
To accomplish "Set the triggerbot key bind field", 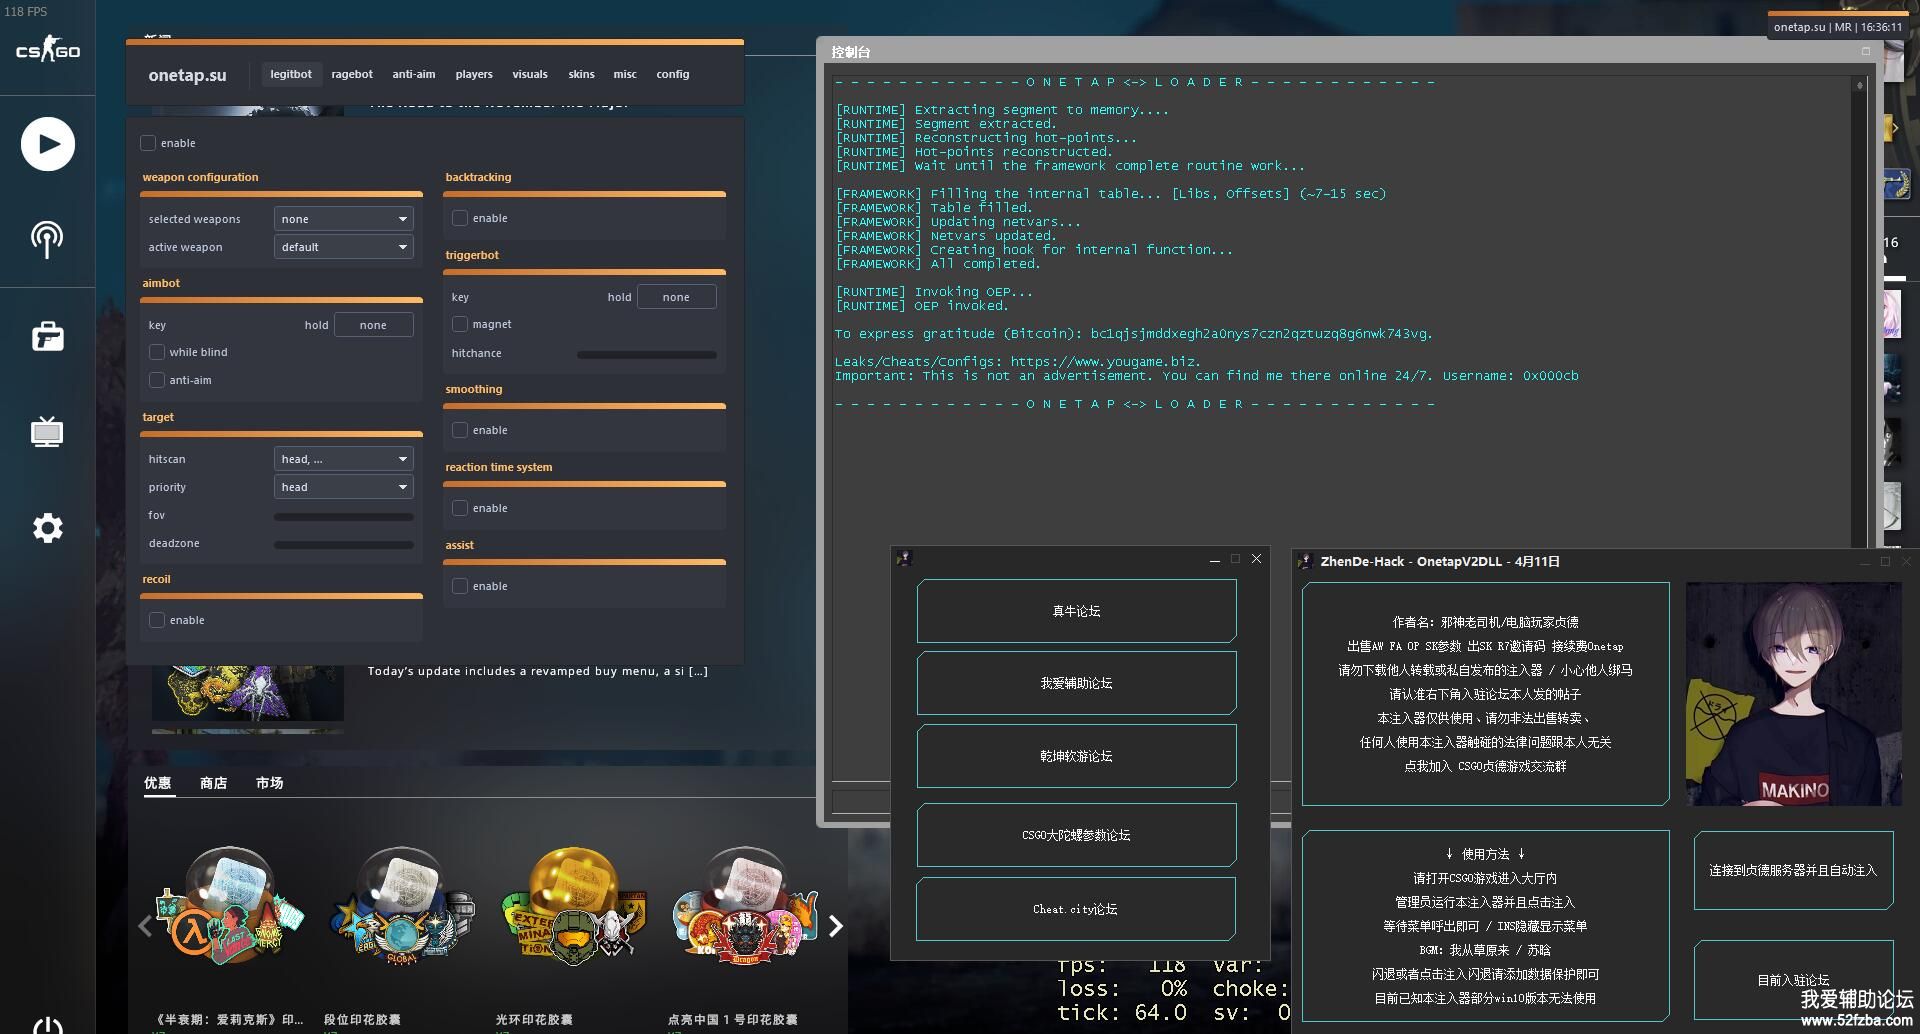I will pos(676,297).
